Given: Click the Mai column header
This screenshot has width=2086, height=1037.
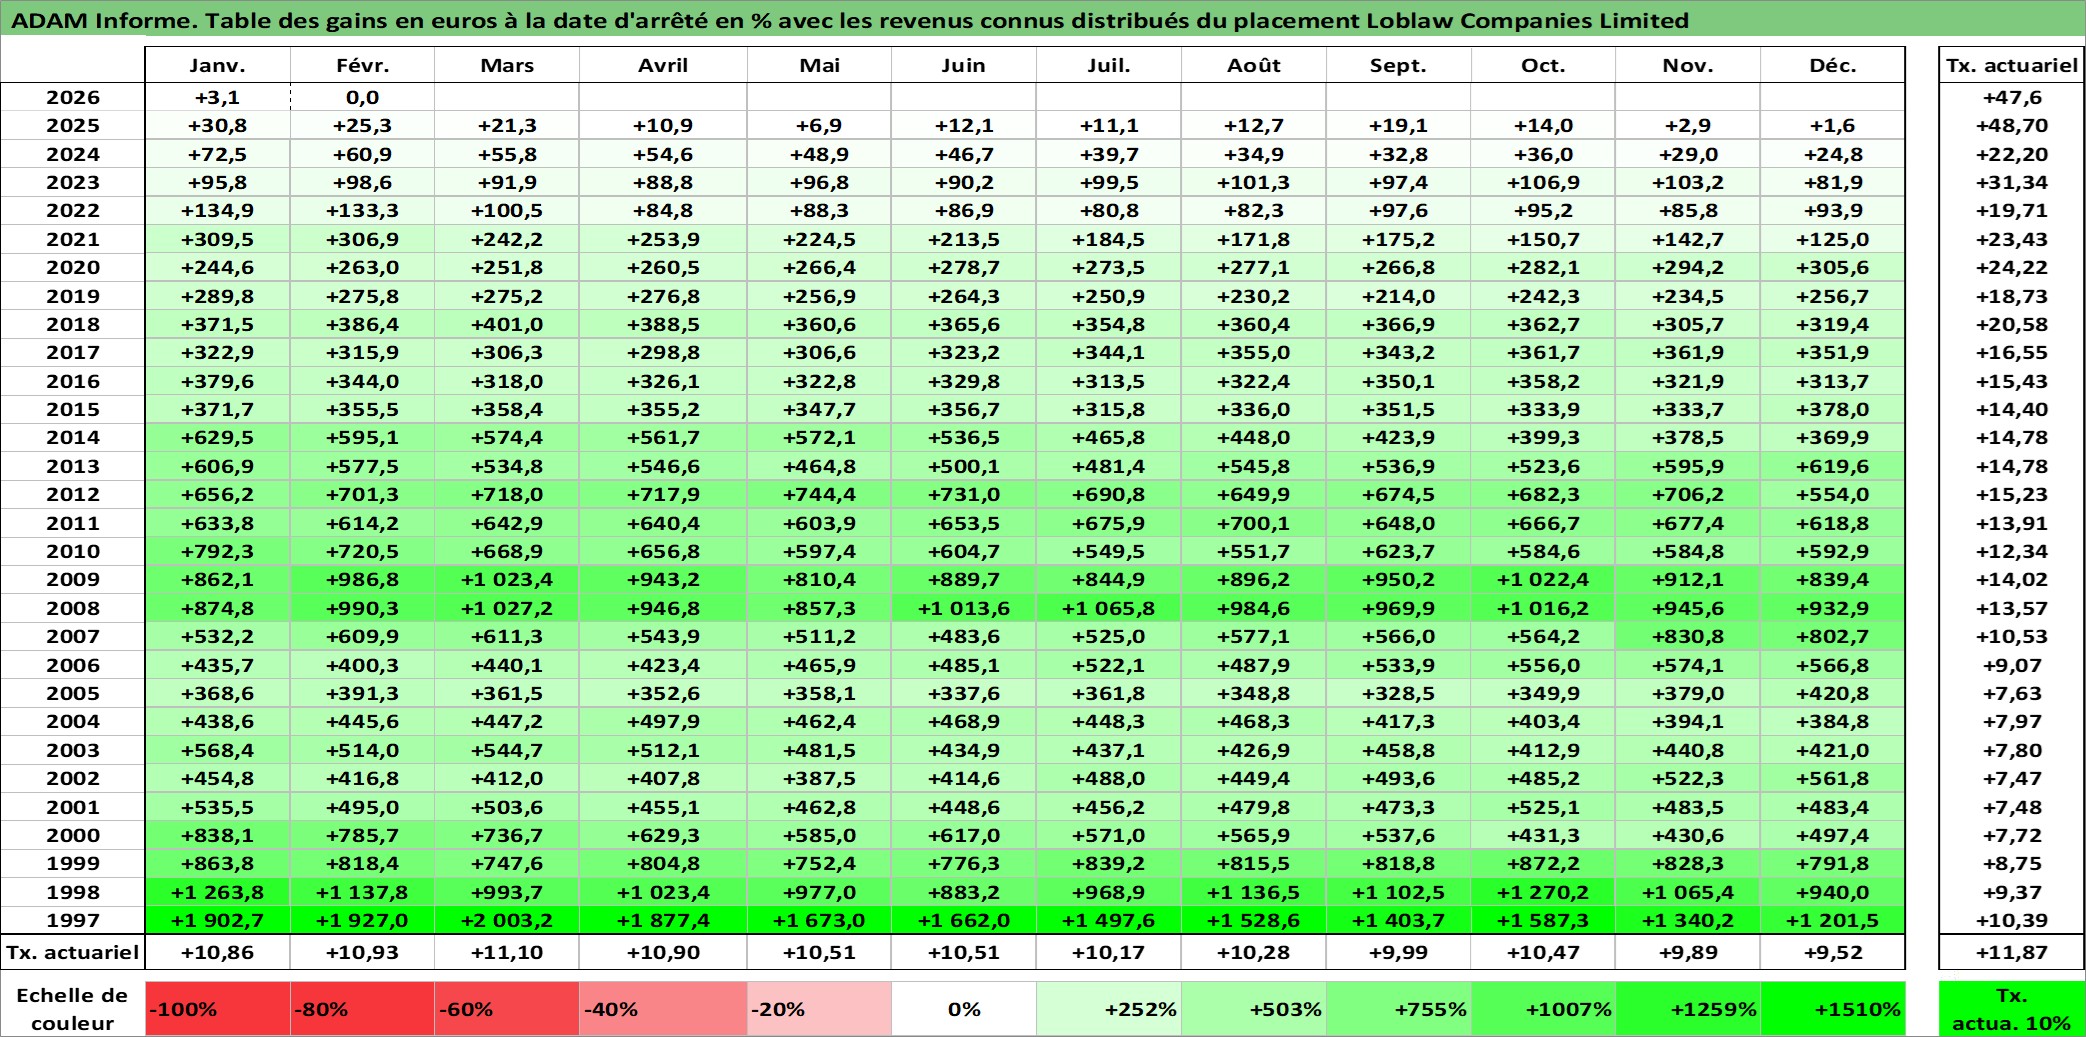Looking at the screenshot, I should pyautogui.click(x=819, y=65).
